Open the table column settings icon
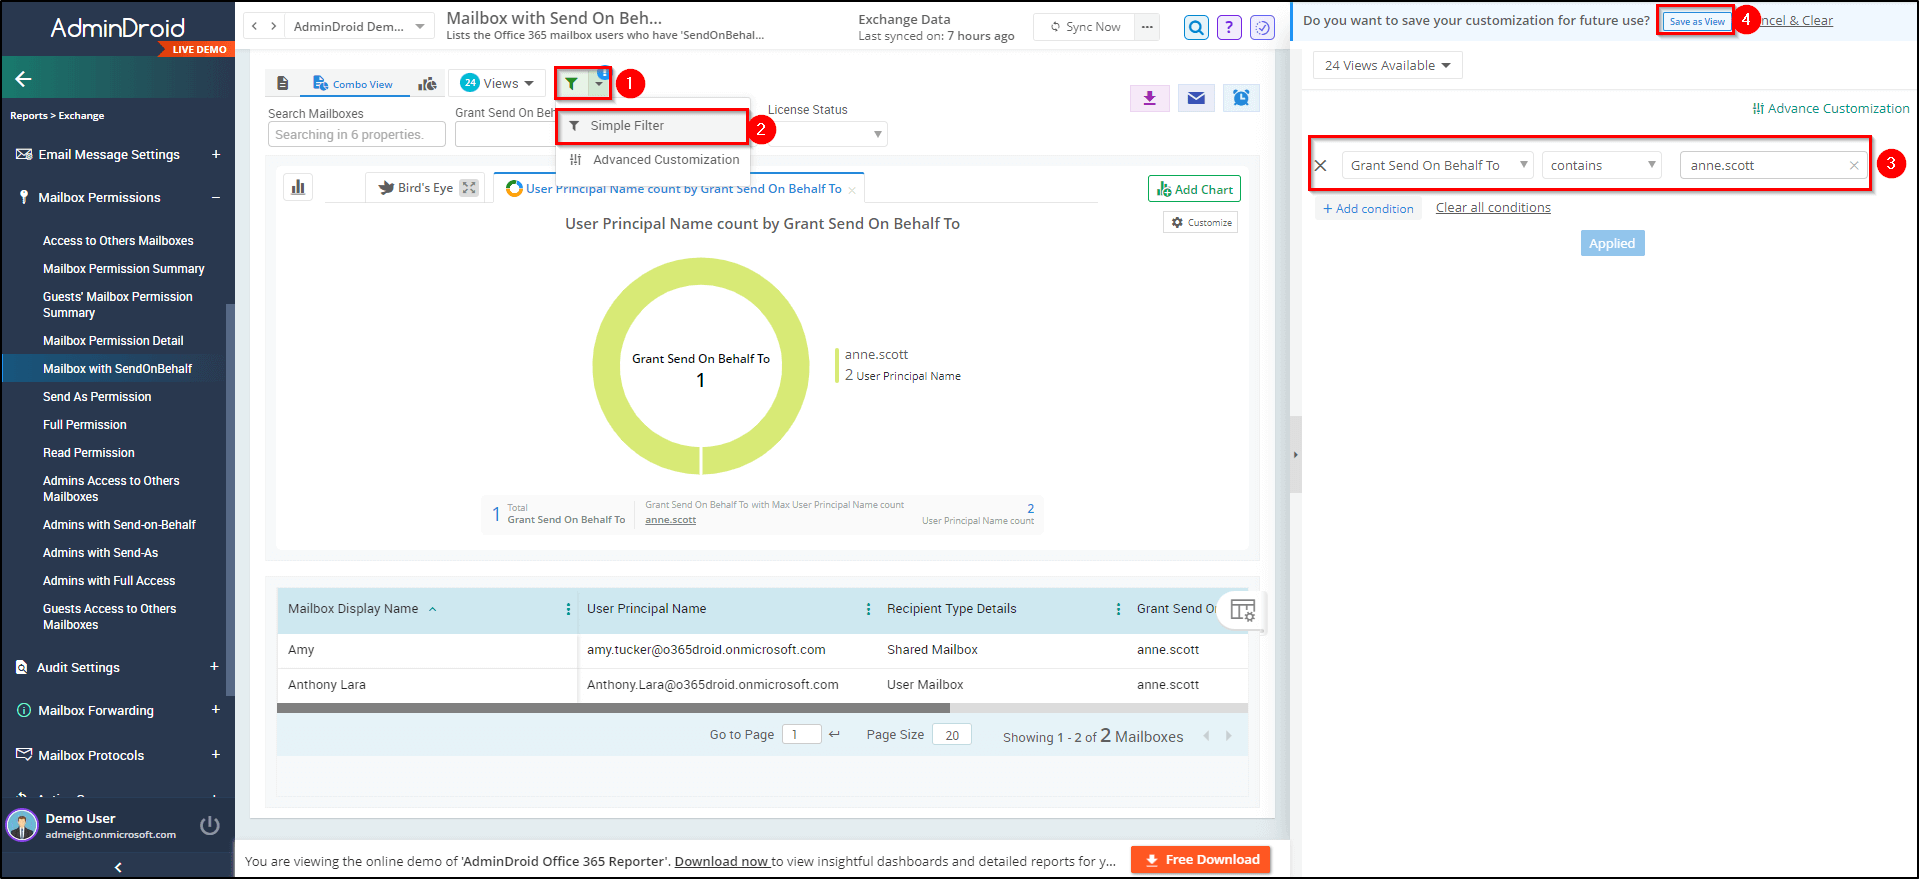The height and width of the screenshot is (879, 1919). click(1242, 610)
